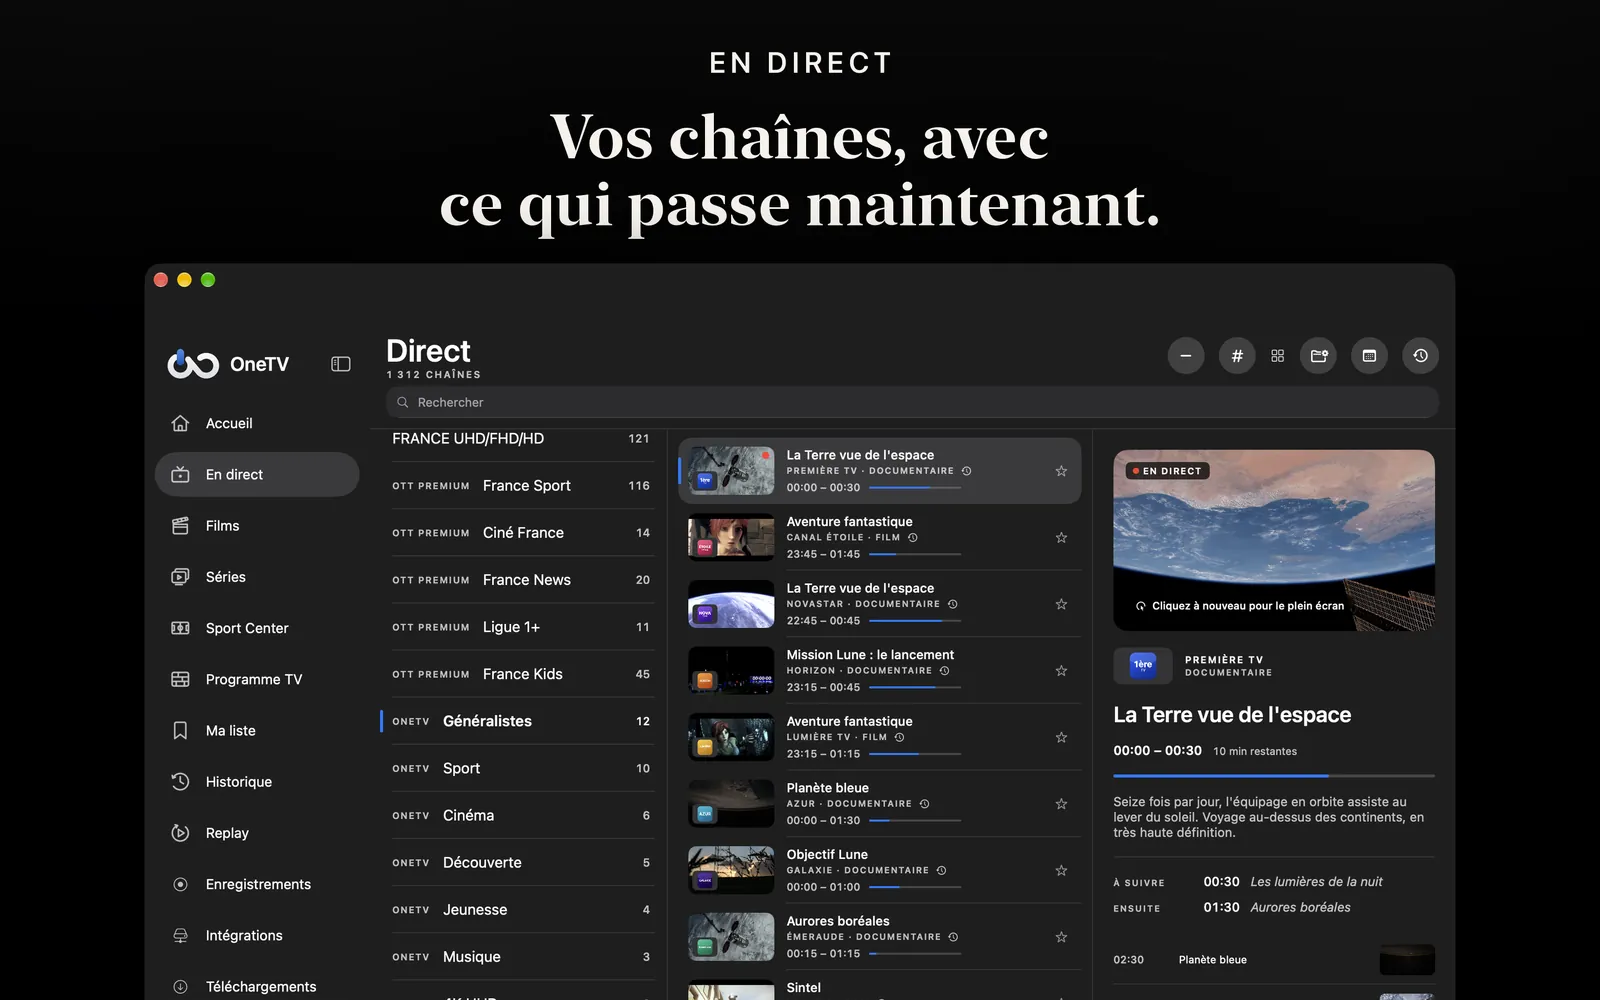
Task: Select Aventure fantastique on Lumière TV
Action: tap(880, 737)
